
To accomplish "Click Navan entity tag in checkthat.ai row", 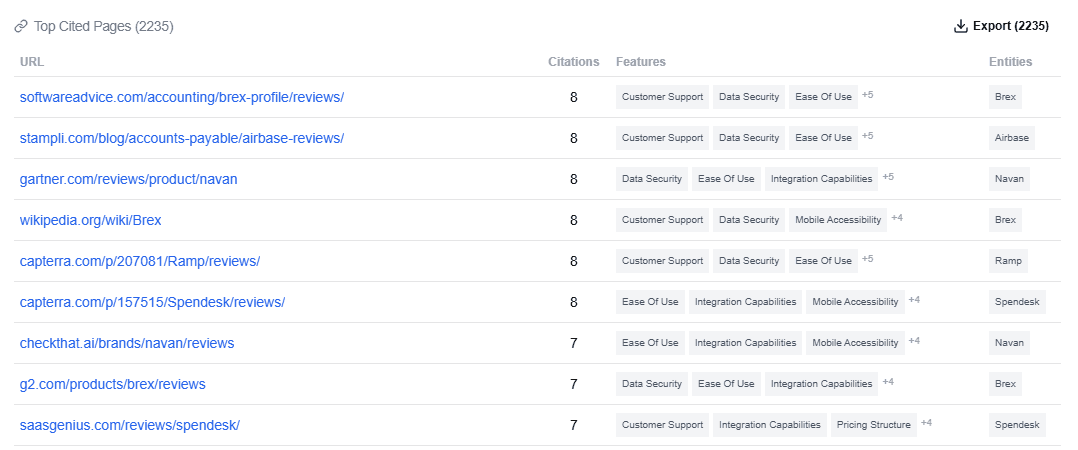I will pyautogui.click(x=1009, y=343).
